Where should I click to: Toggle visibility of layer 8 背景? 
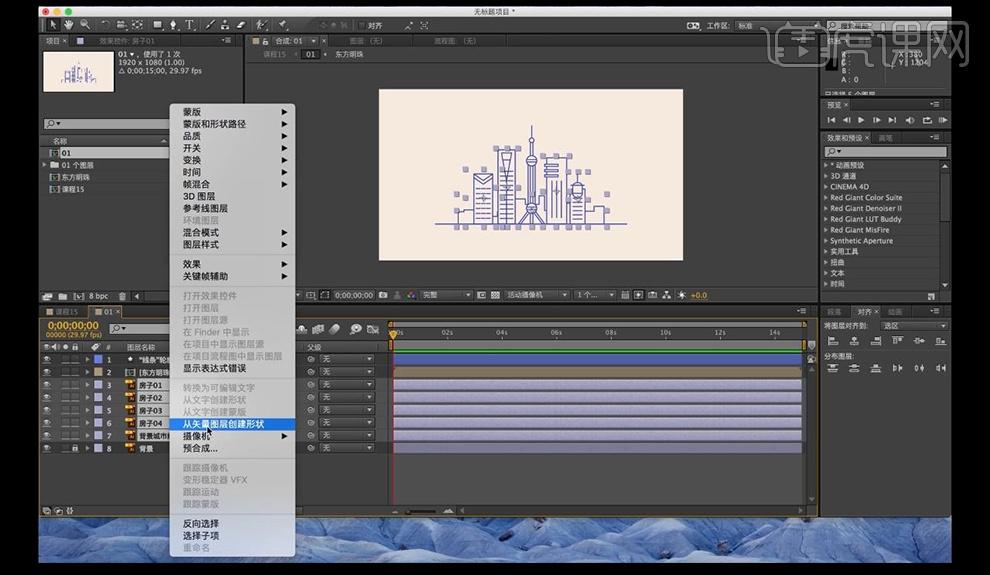coord(47,448)
